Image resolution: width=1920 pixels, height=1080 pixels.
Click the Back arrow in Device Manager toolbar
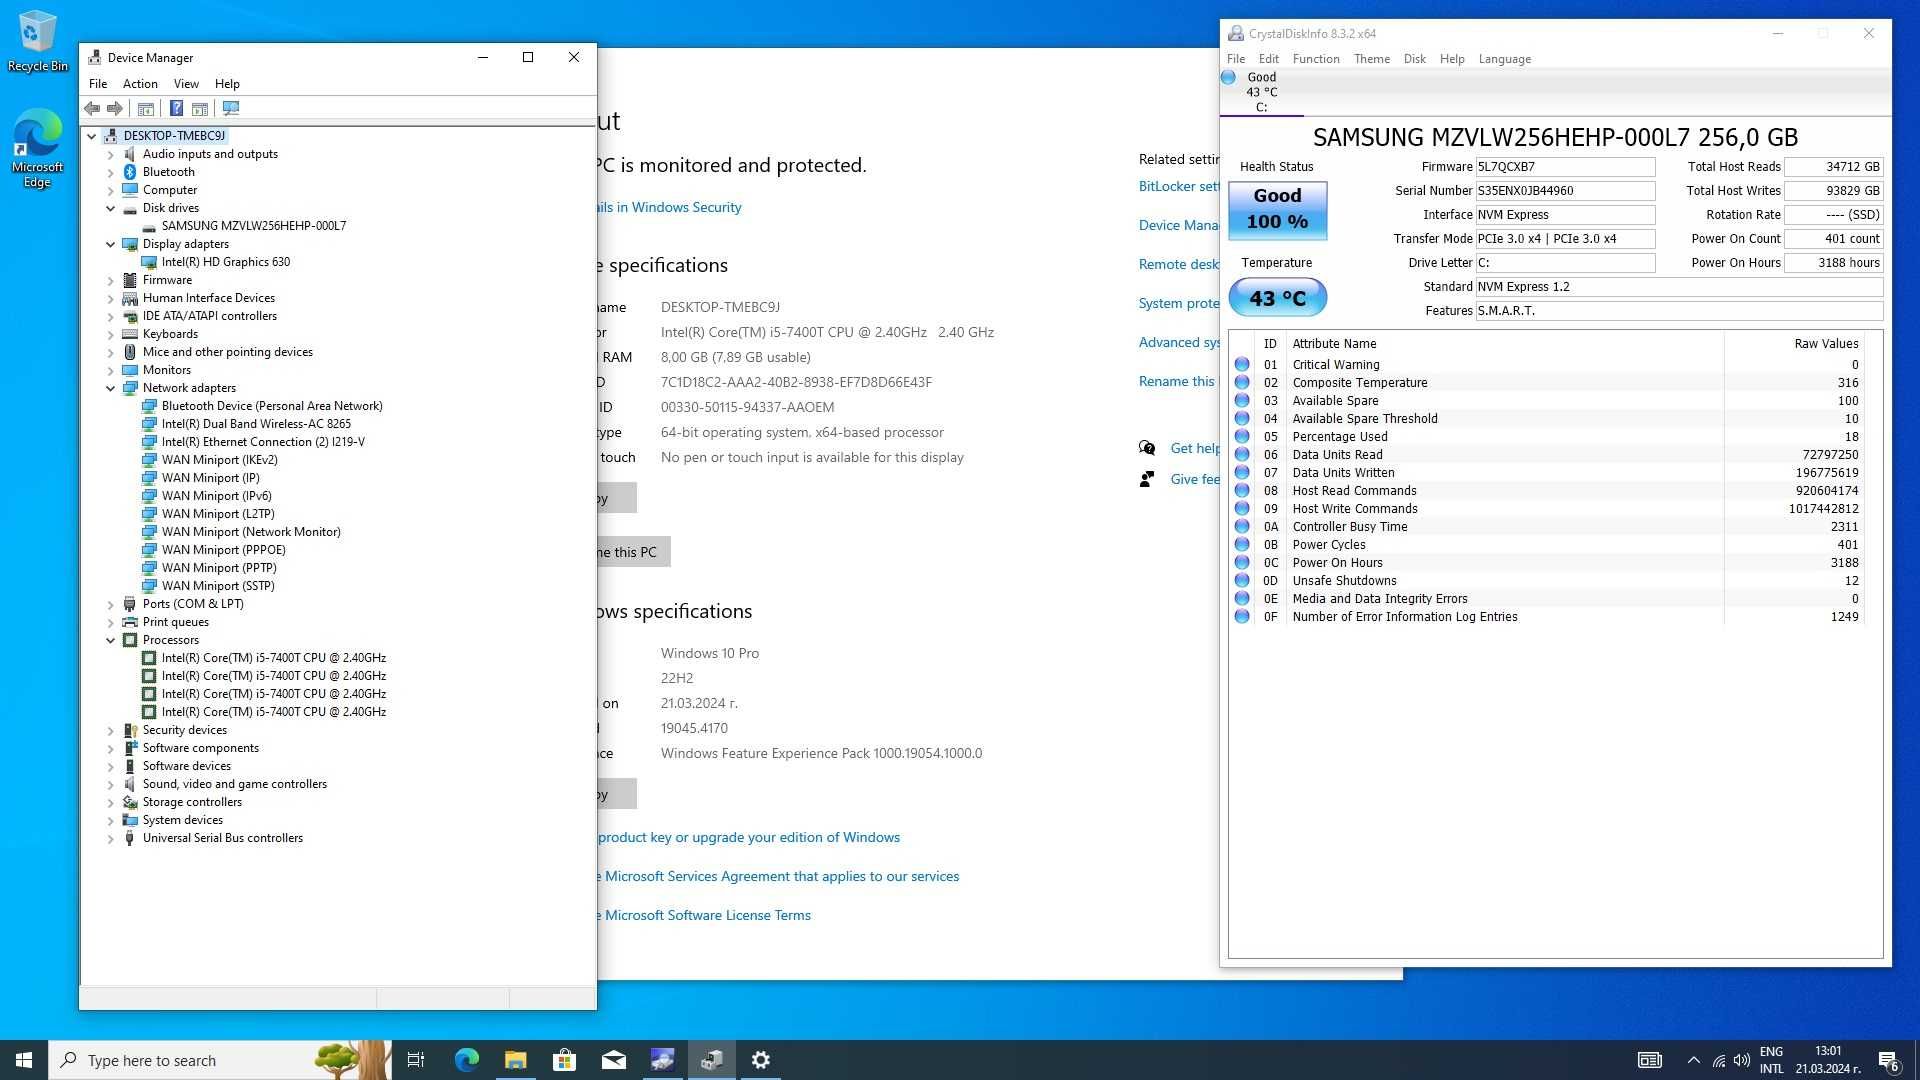click(x=92, y=108)
